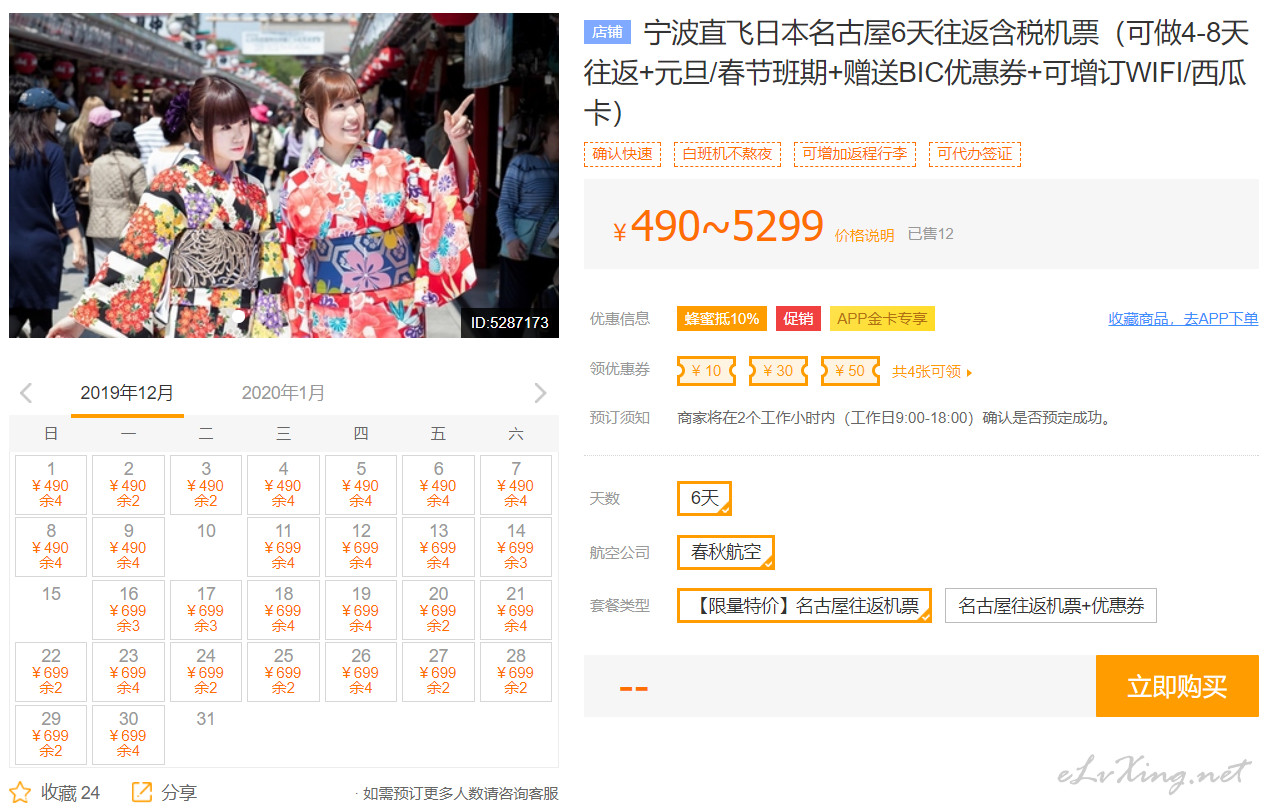Pick December 5 in calendar
This screenshot has height=807, width=1262.
(x=361, y=485)
